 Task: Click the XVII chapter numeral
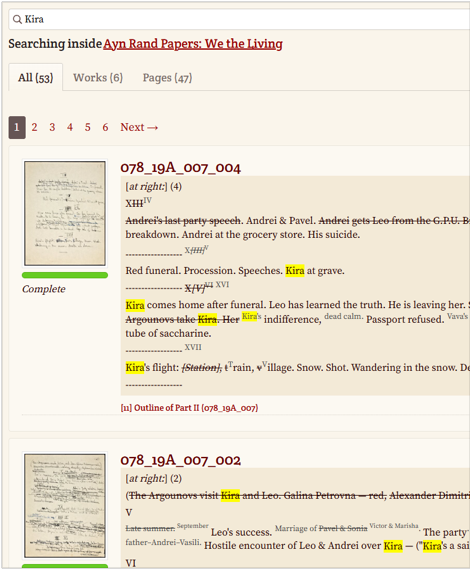pos(193,347)
